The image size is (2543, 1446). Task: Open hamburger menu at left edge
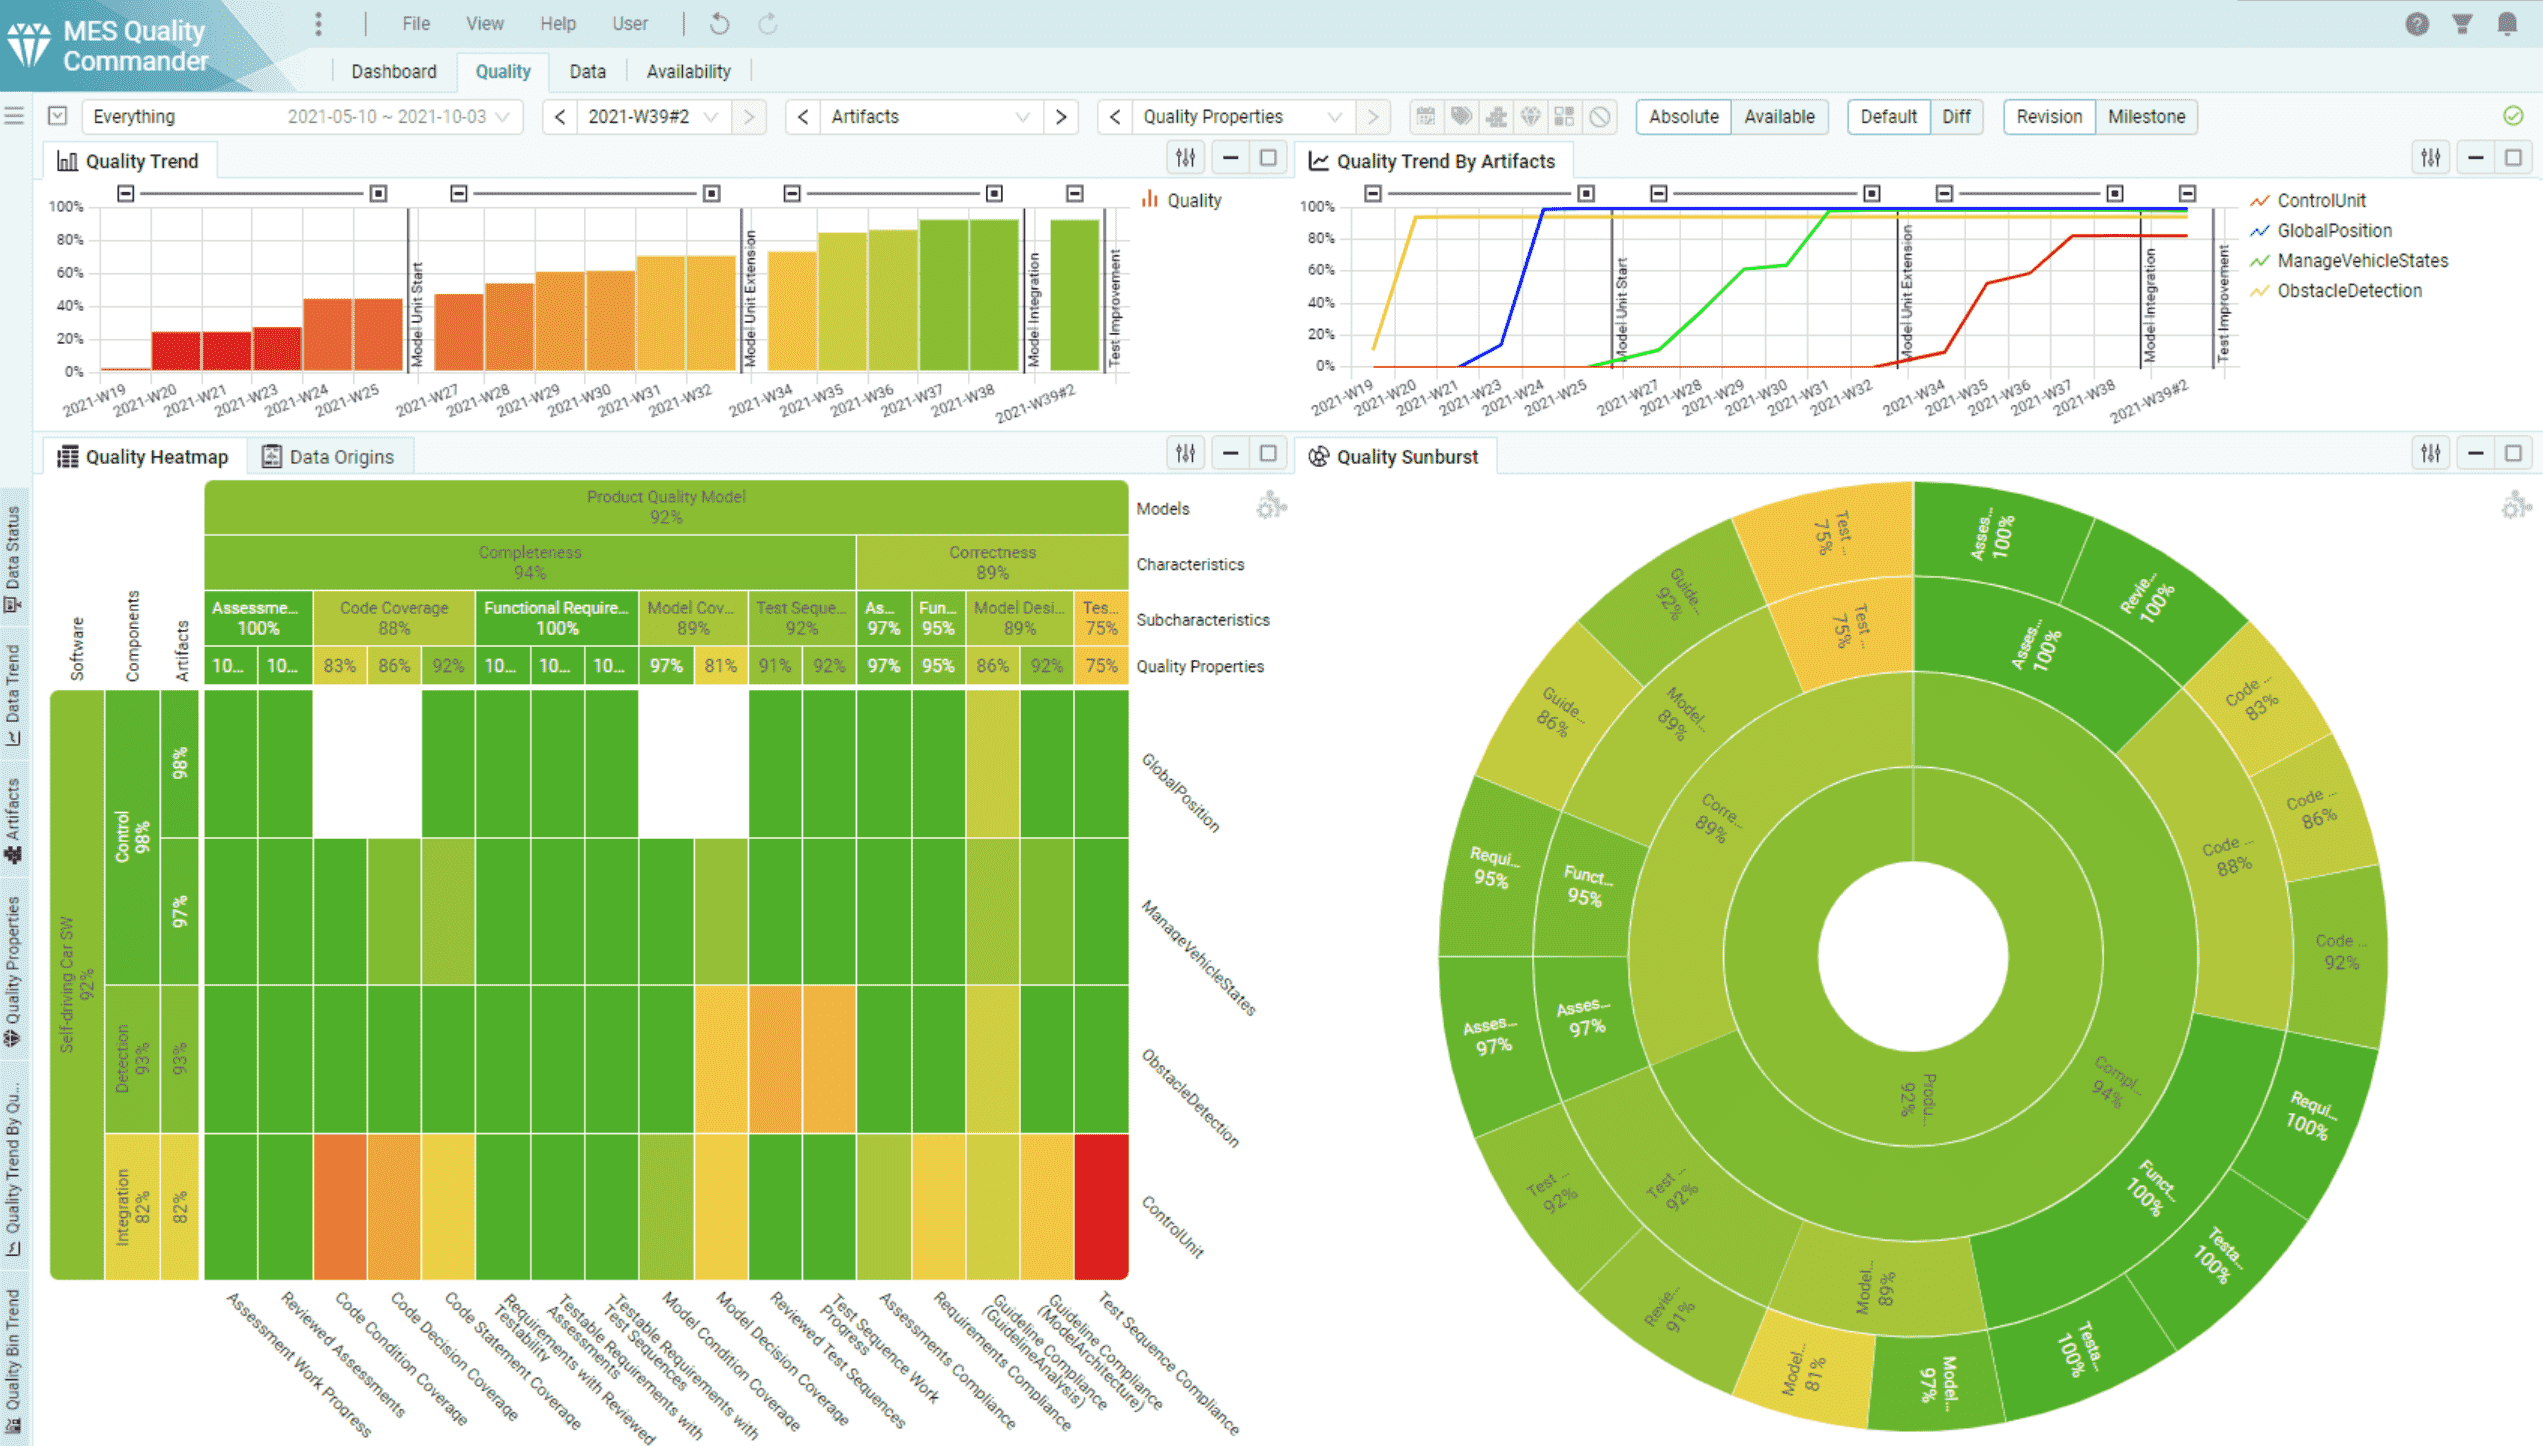coord(14,116)
